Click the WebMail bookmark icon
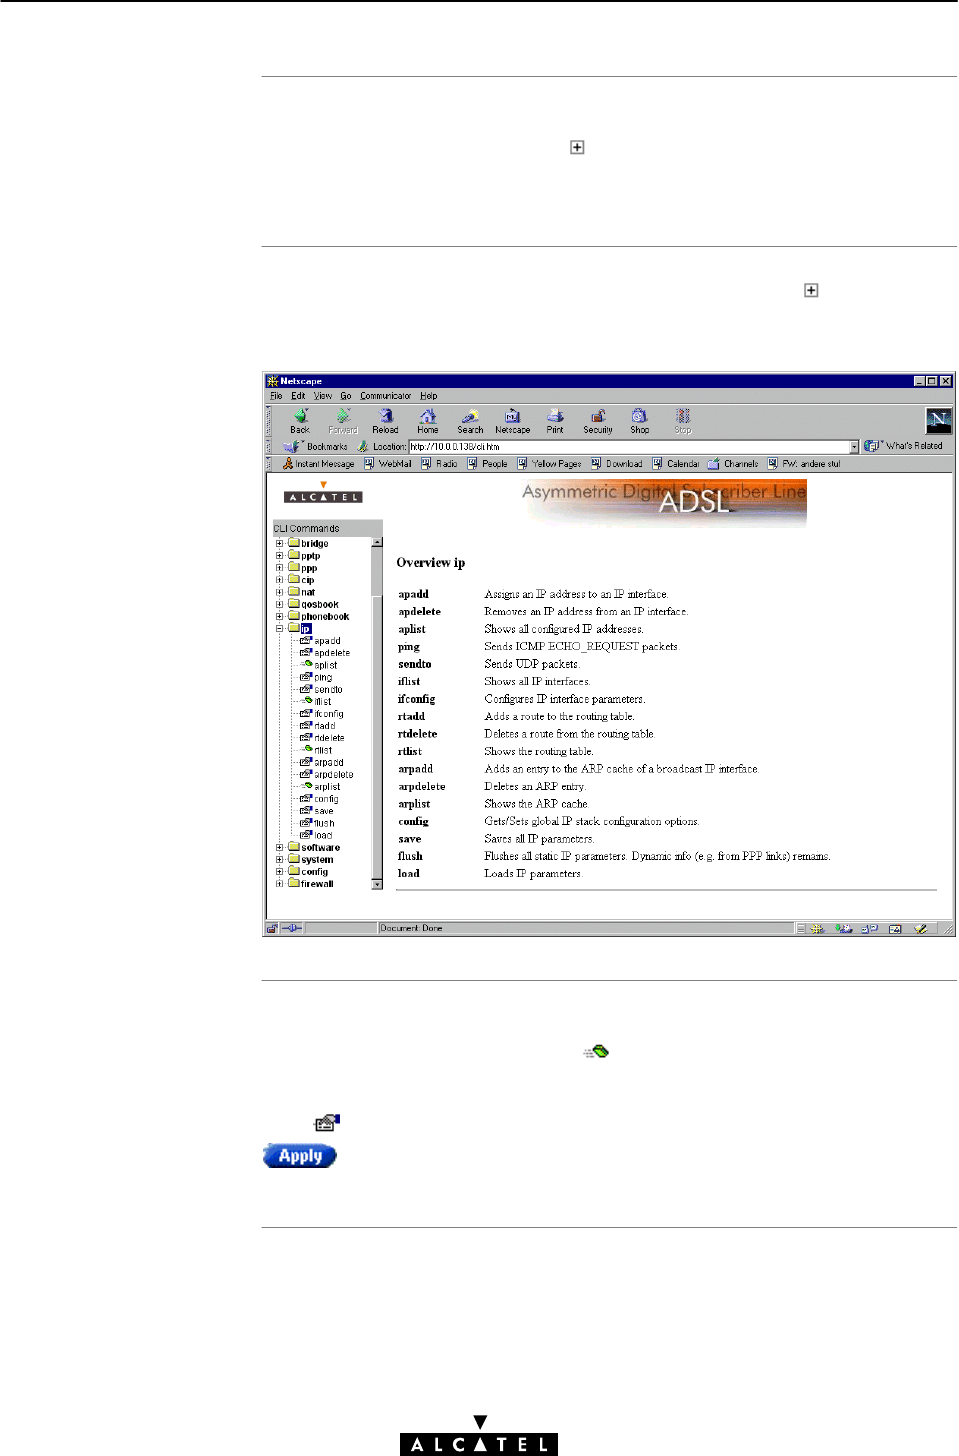This screenshot has height=1456, width=959. pyautogui.click(x=369, y=464)
